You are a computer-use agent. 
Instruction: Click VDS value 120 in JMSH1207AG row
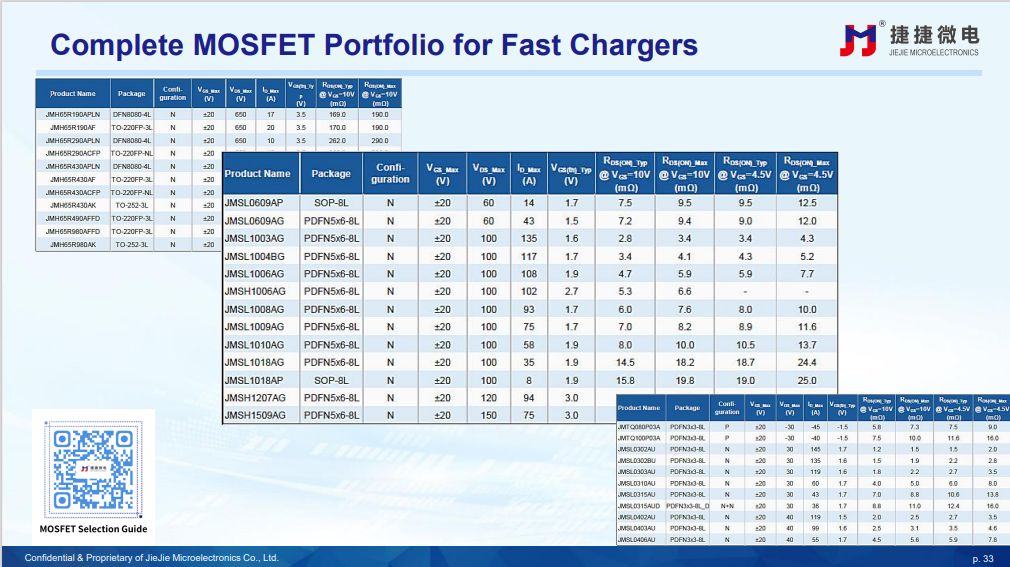click(489, 398)
